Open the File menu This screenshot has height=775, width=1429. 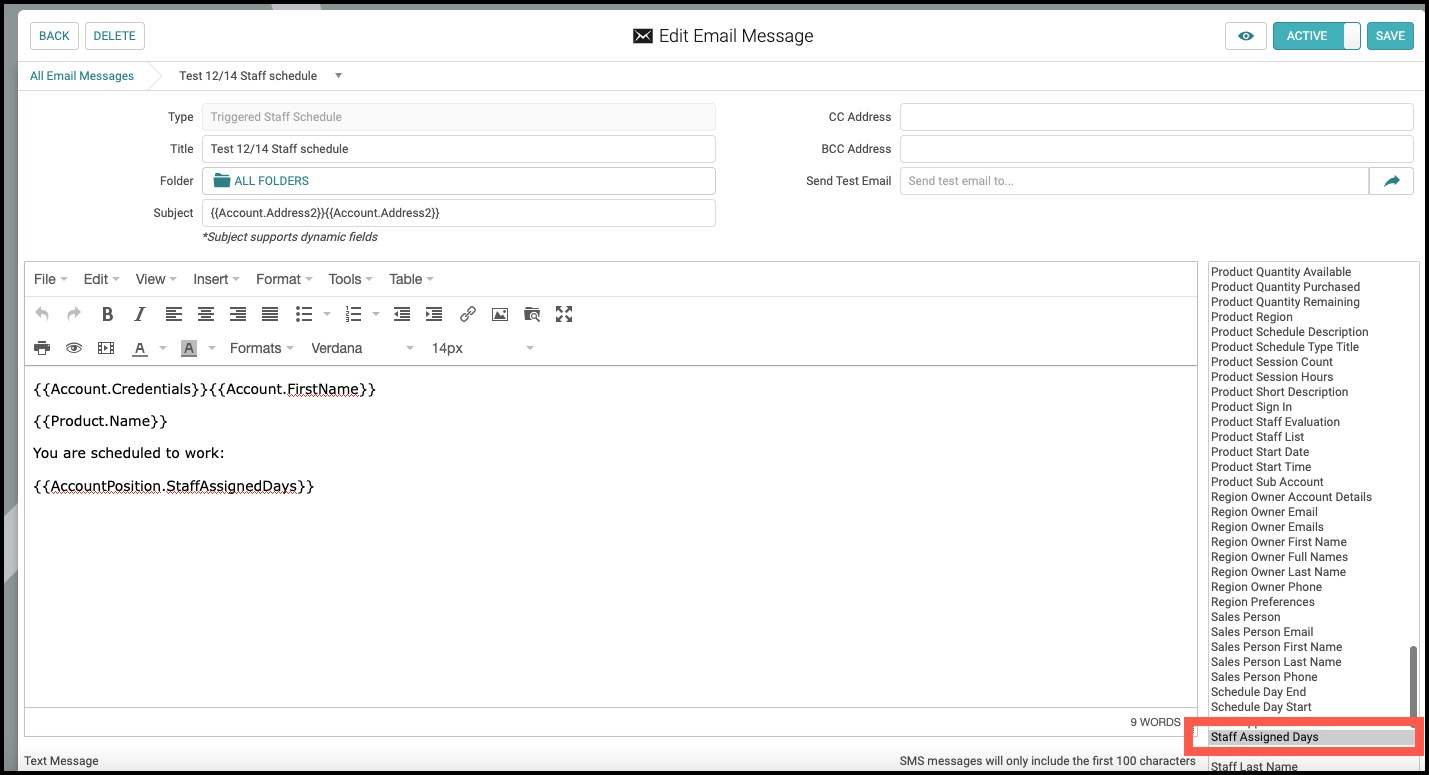pos(51,279)
